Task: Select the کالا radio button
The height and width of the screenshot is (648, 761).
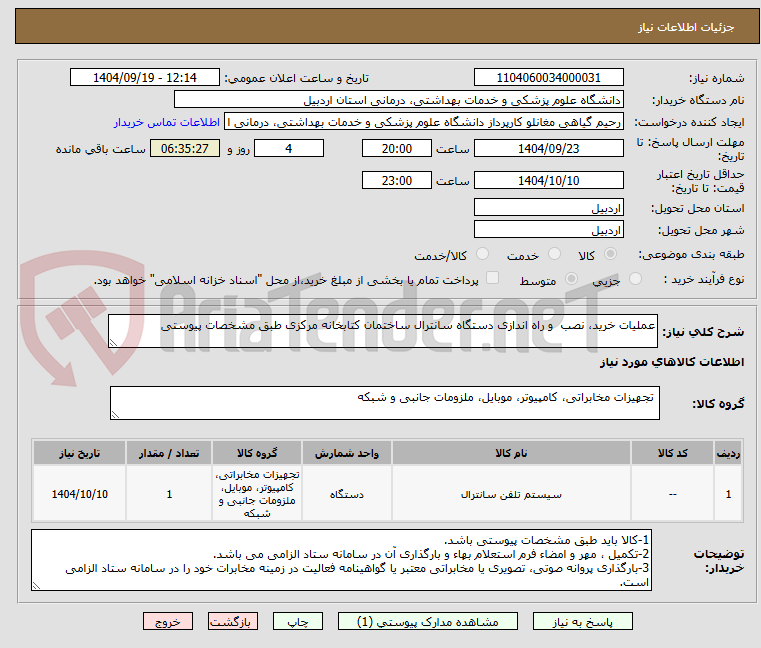Action: (x=611, y=254)
